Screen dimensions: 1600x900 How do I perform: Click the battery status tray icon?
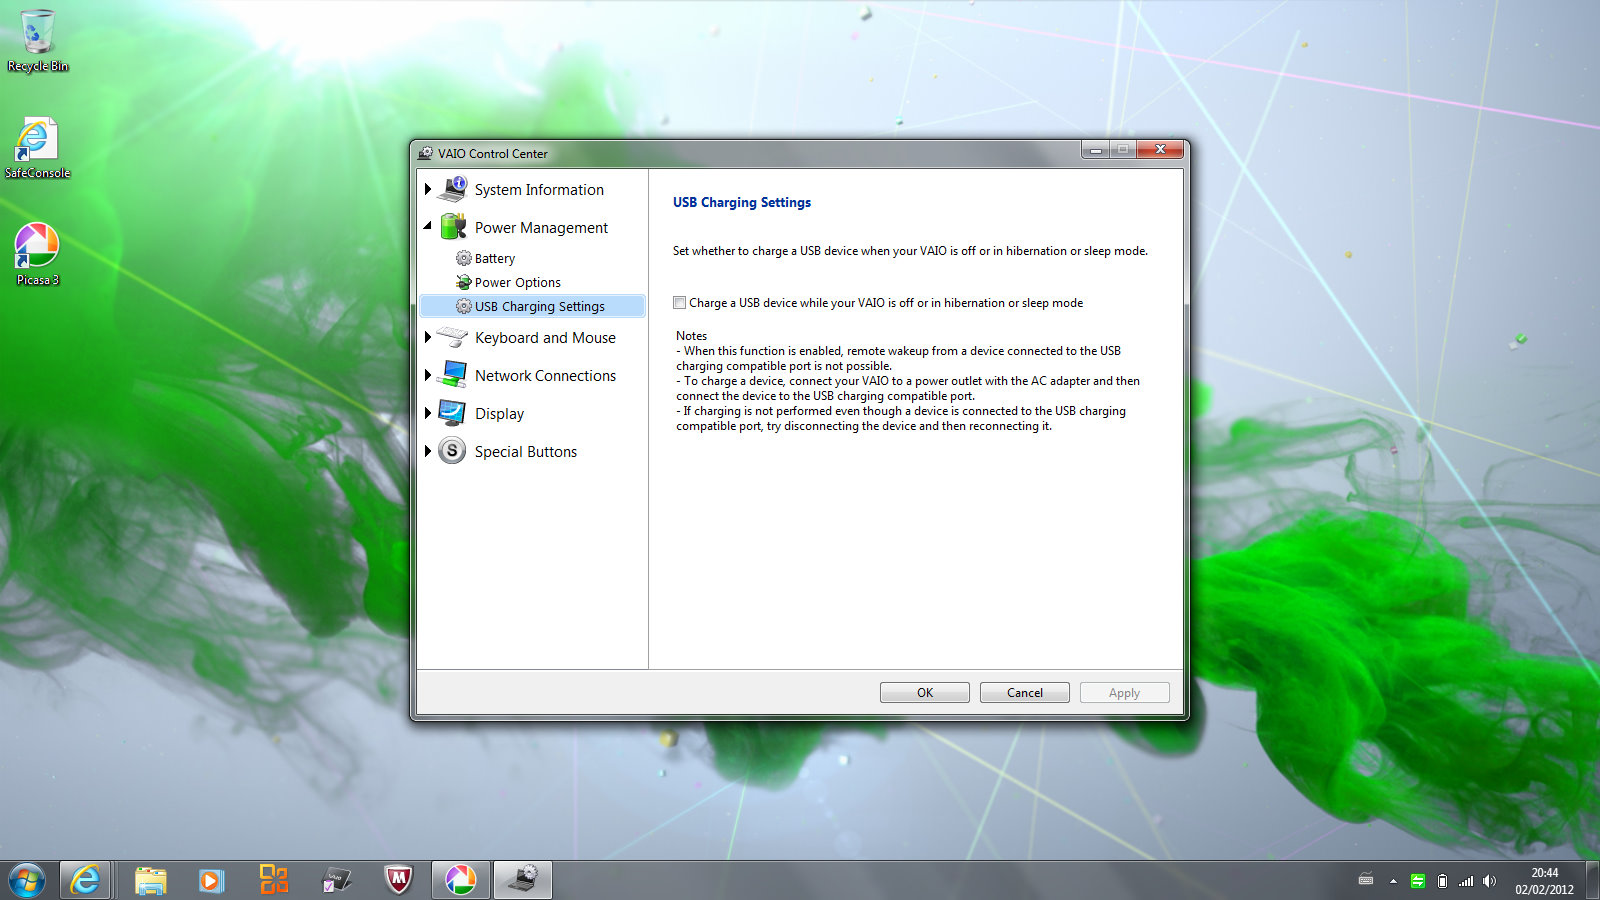click(x=1442, y=881)
